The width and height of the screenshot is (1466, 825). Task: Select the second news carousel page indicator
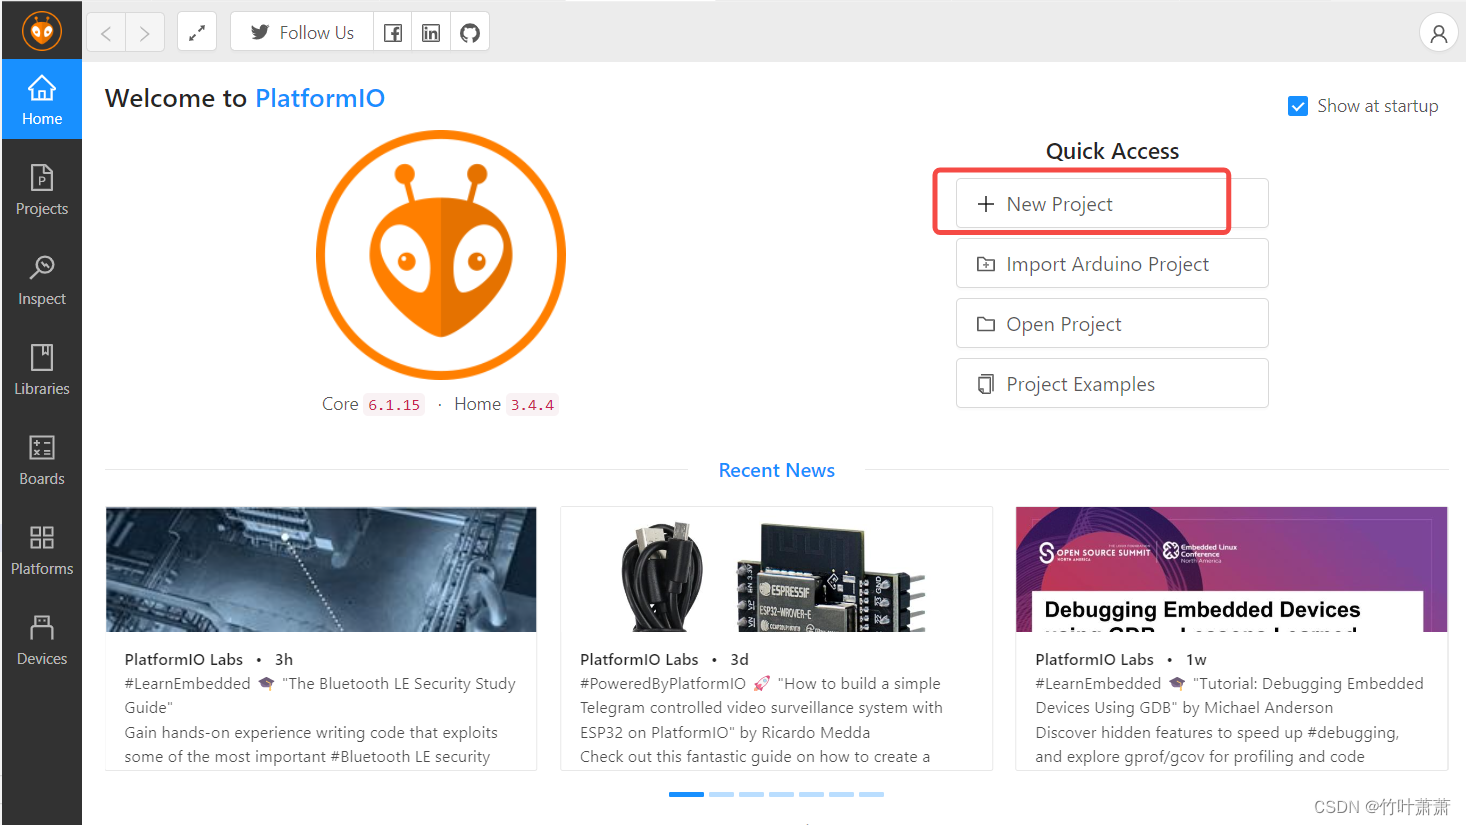(721, 794)
